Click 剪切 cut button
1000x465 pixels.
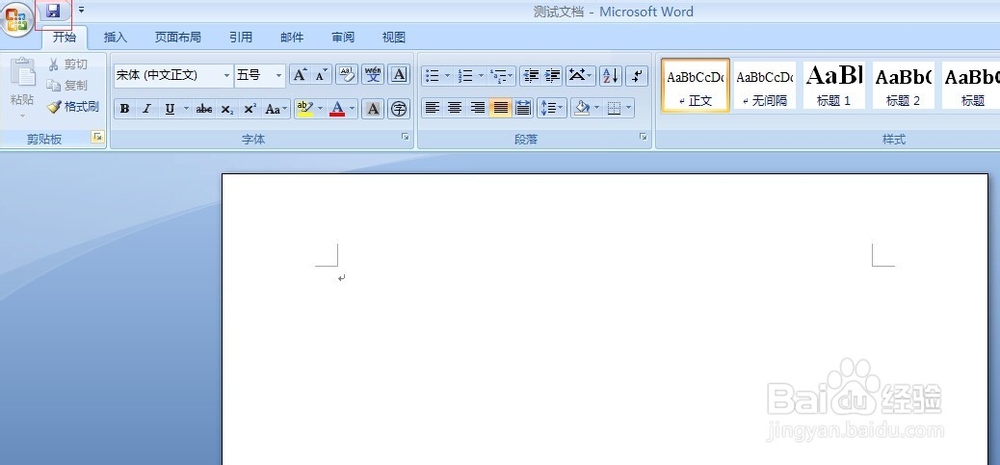point(68,64)
